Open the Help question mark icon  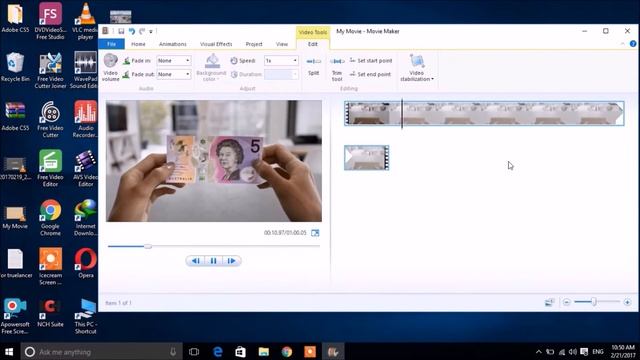tap(633, 44)
